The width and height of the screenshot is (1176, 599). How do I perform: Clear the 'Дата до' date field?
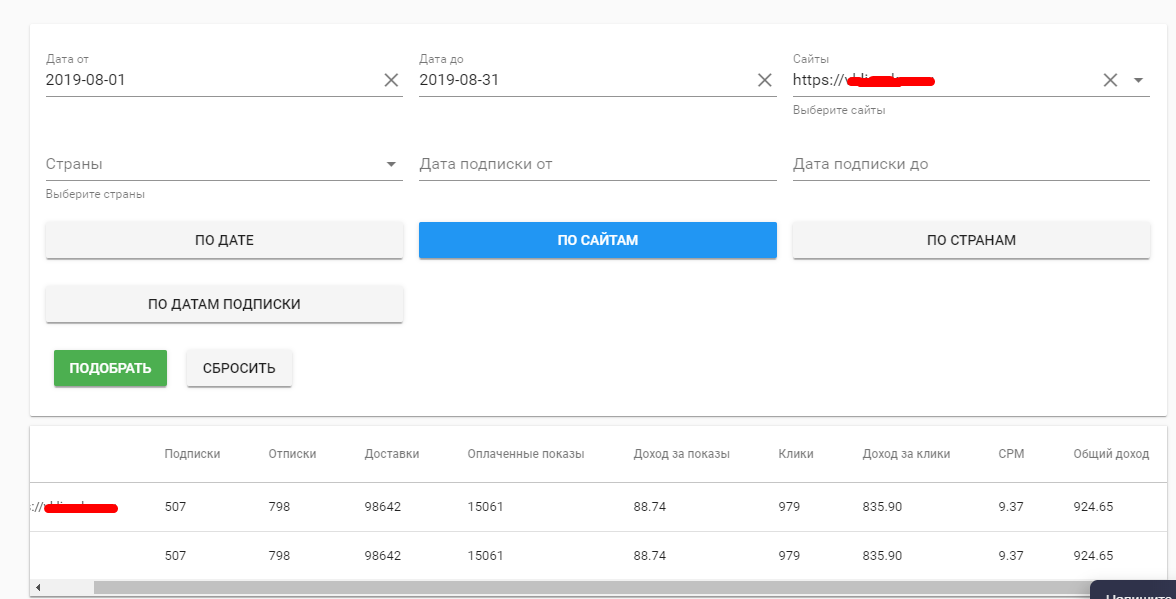tap(765, 80)
